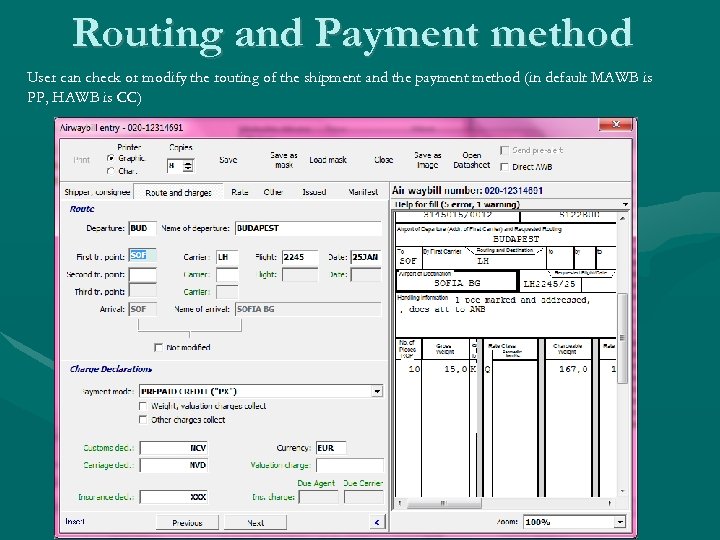Screen dimensions: 720x540
Task: Click the Close toolbar command
Action: click(383, 160)
